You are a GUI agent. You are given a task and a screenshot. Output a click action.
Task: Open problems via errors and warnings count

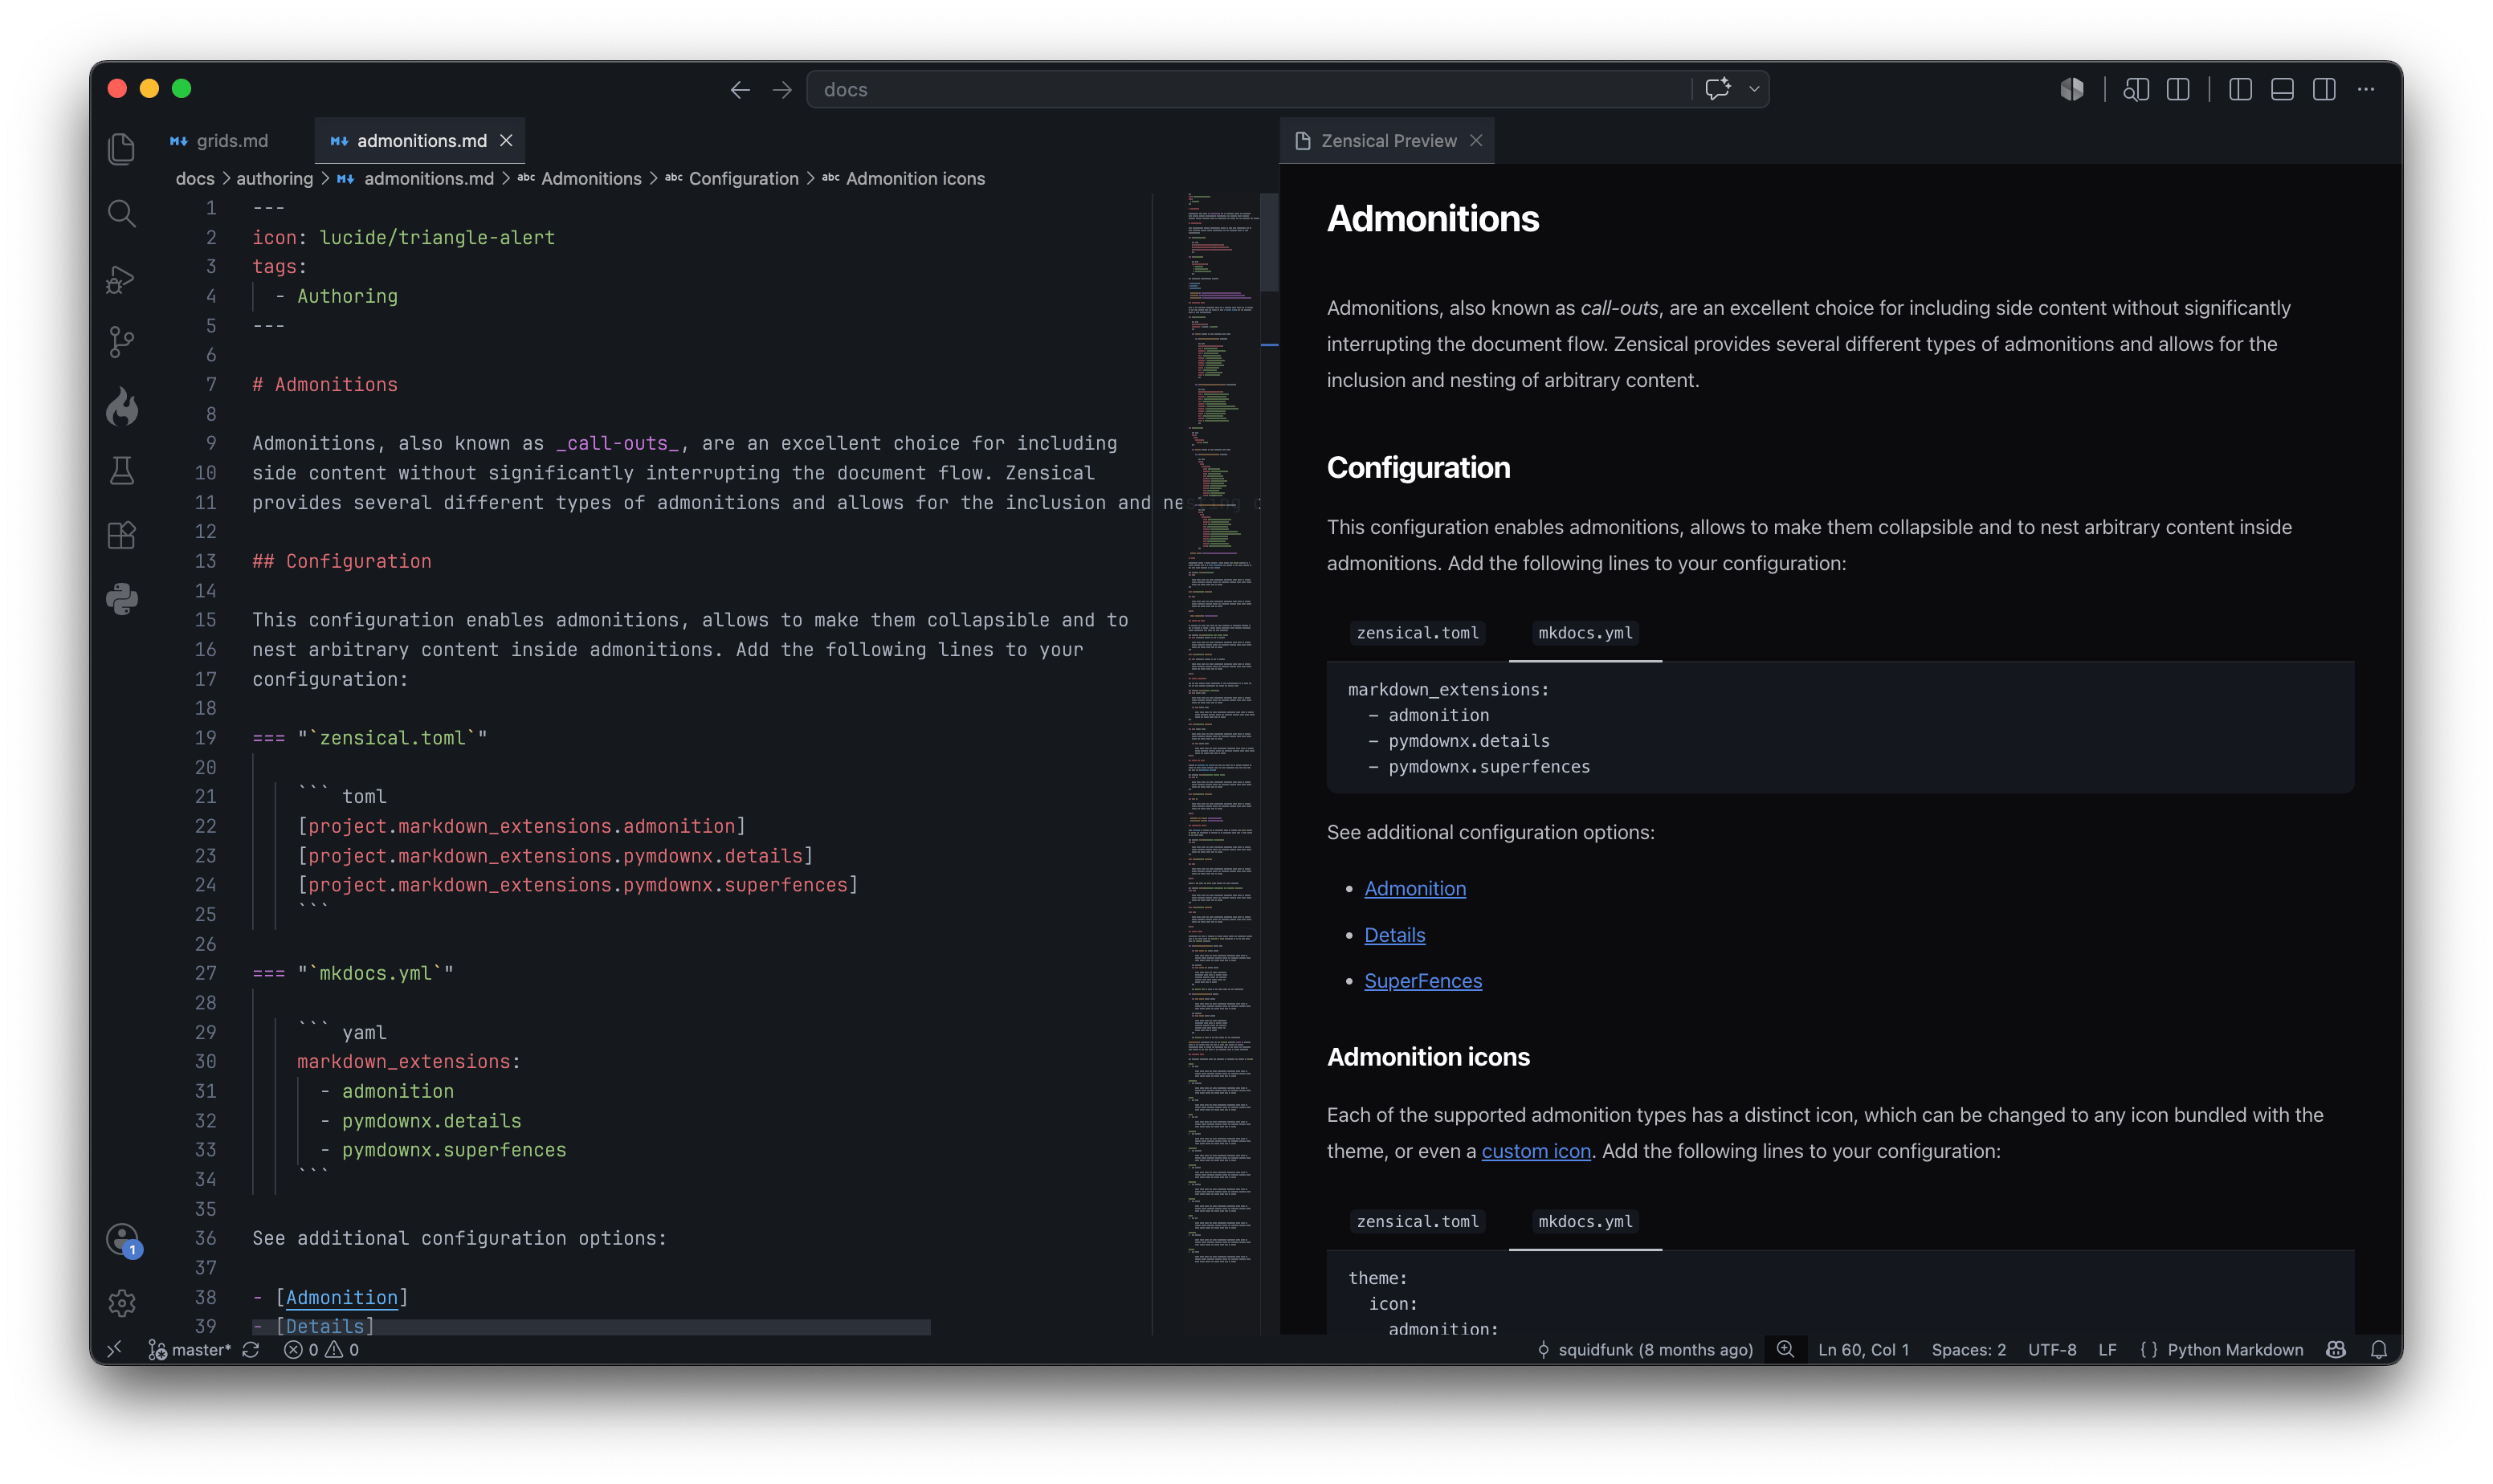click(x=321, y=1350)
